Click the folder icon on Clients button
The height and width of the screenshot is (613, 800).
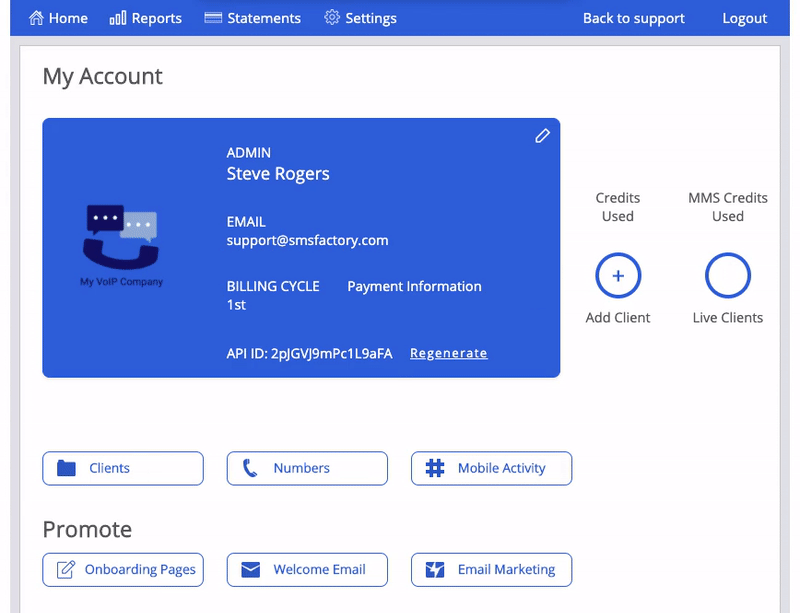[x=66, y=468]
